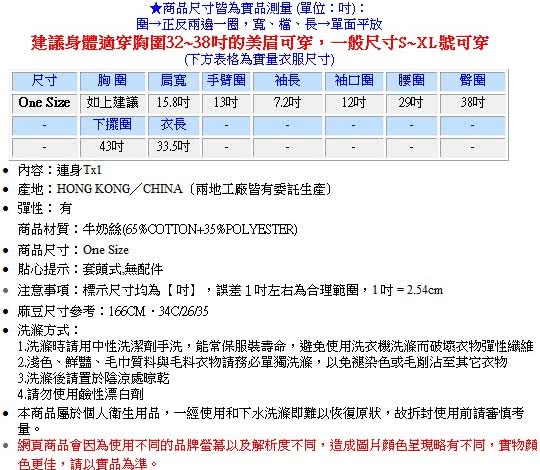Image resolution: width=540 pixels, height=470 pixels.
Task: Select the 29吋 waist value
Action: tap(411, 103)
